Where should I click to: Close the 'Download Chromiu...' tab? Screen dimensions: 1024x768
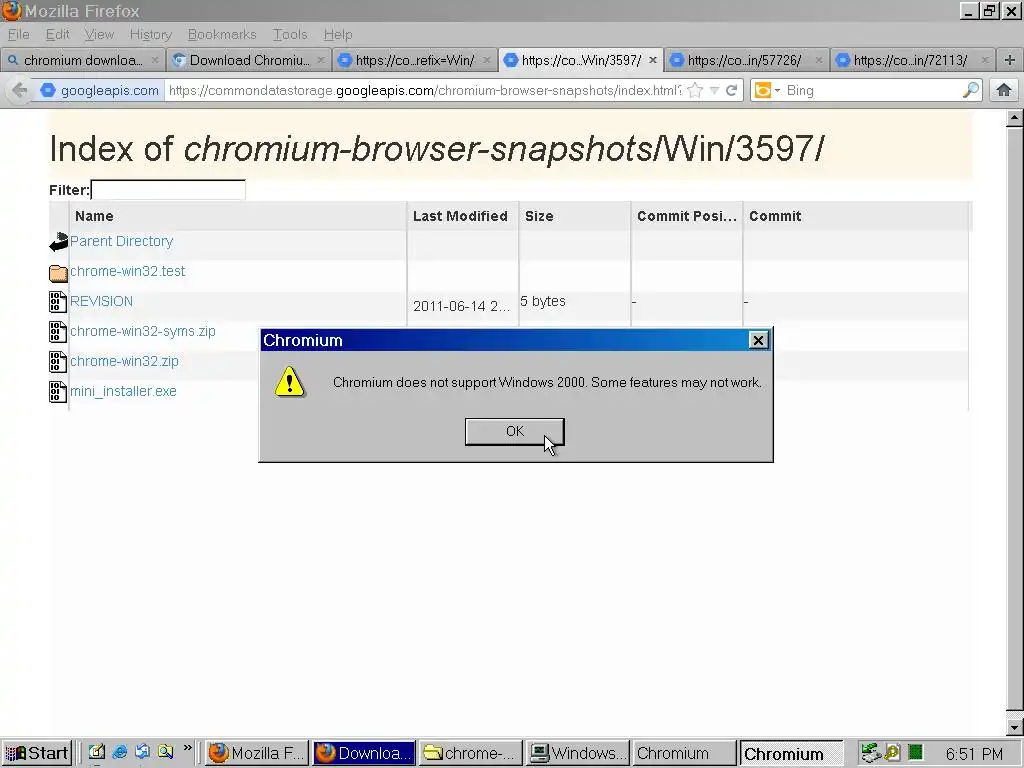coord(321,60)
